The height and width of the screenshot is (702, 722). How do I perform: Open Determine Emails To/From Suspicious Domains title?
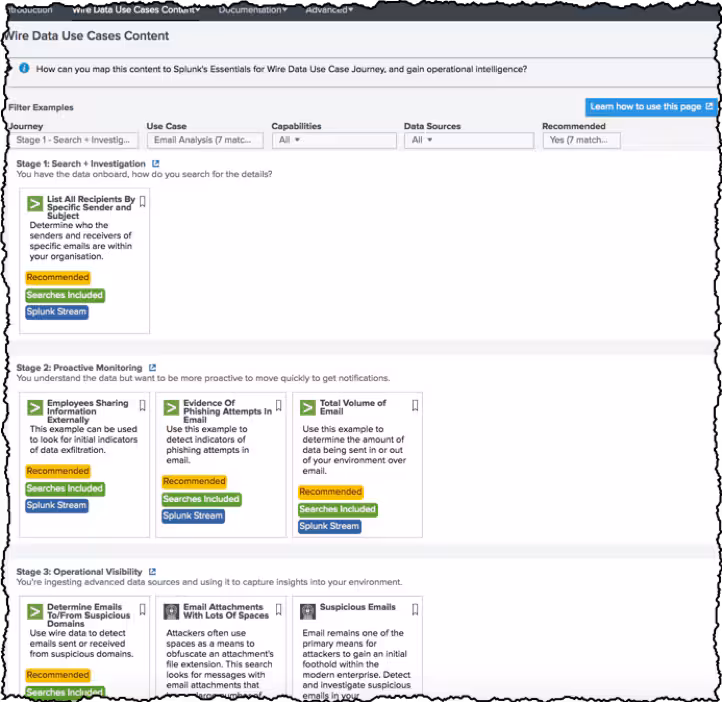84,615
